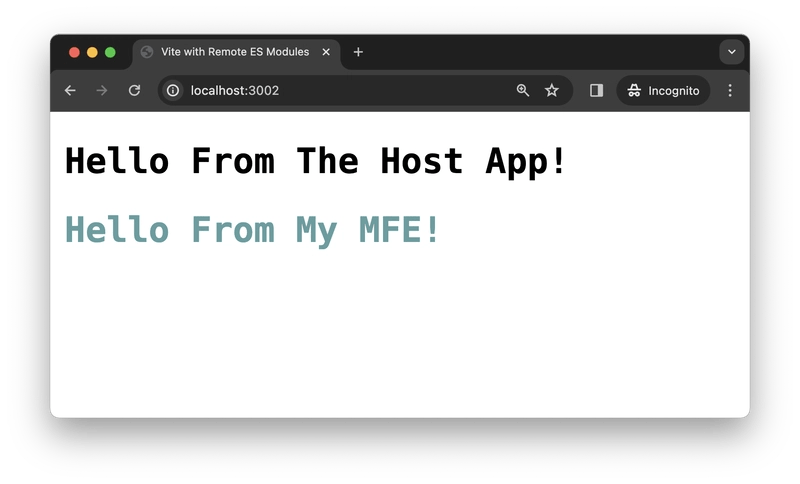
Task: Select the Vite with Remote ES Modules tab
Action: [237, 53]
